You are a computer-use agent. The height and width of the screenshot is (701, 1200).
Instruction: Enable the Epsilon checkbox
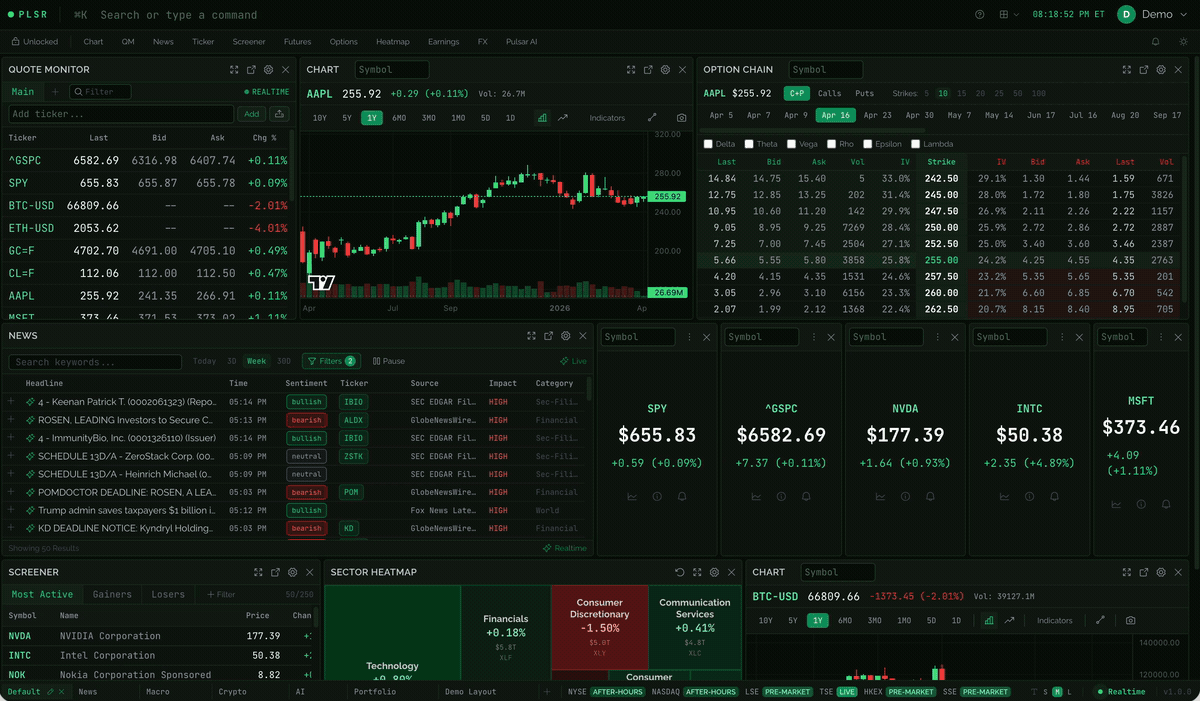pos(867,144)
